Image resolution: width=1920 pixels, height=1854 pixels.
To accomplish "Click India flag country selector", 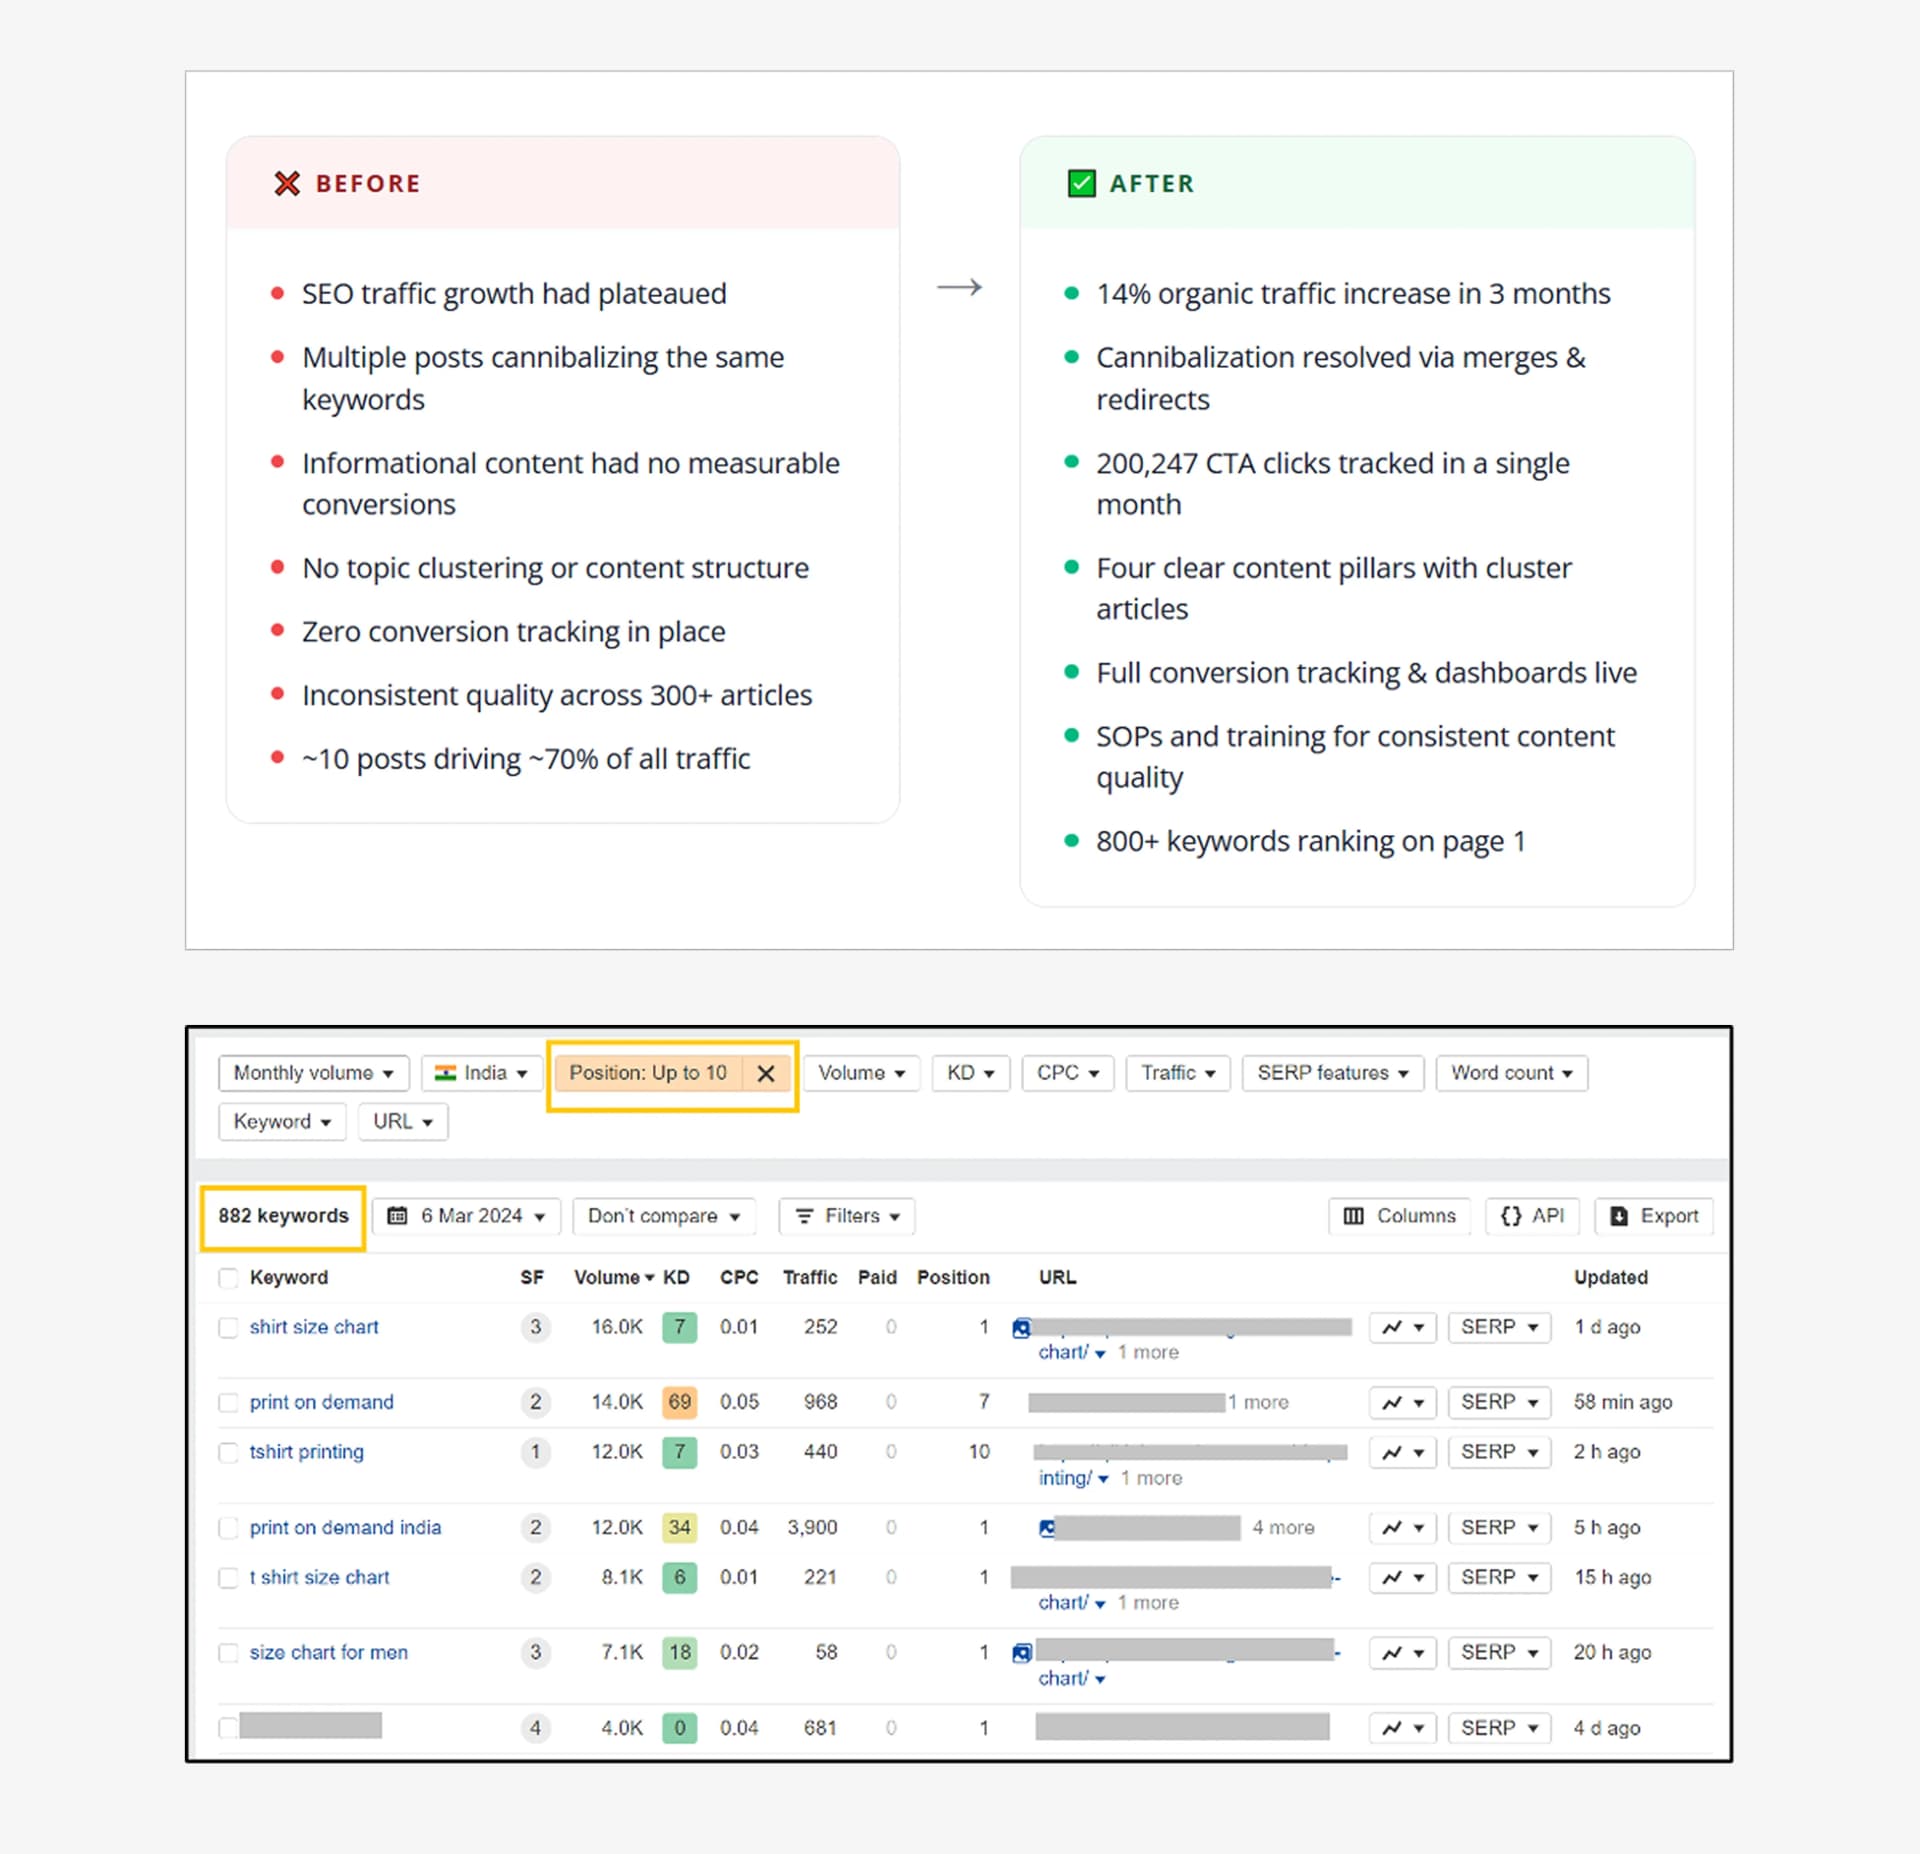I will point(481,1073).
